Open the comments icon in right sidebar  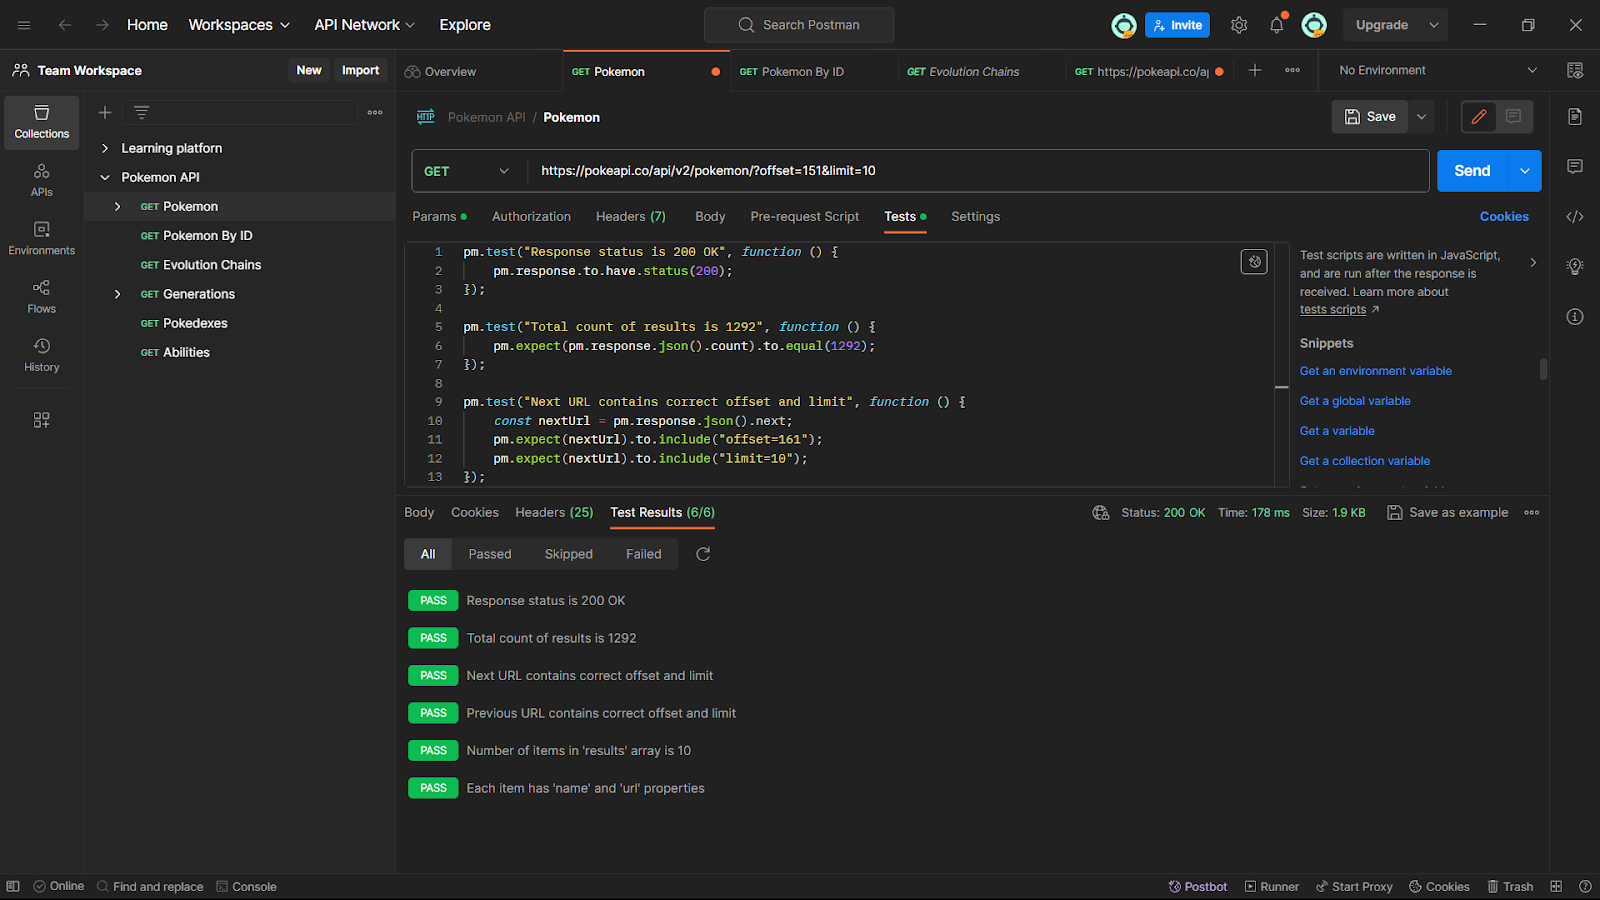pos(1575,166)
